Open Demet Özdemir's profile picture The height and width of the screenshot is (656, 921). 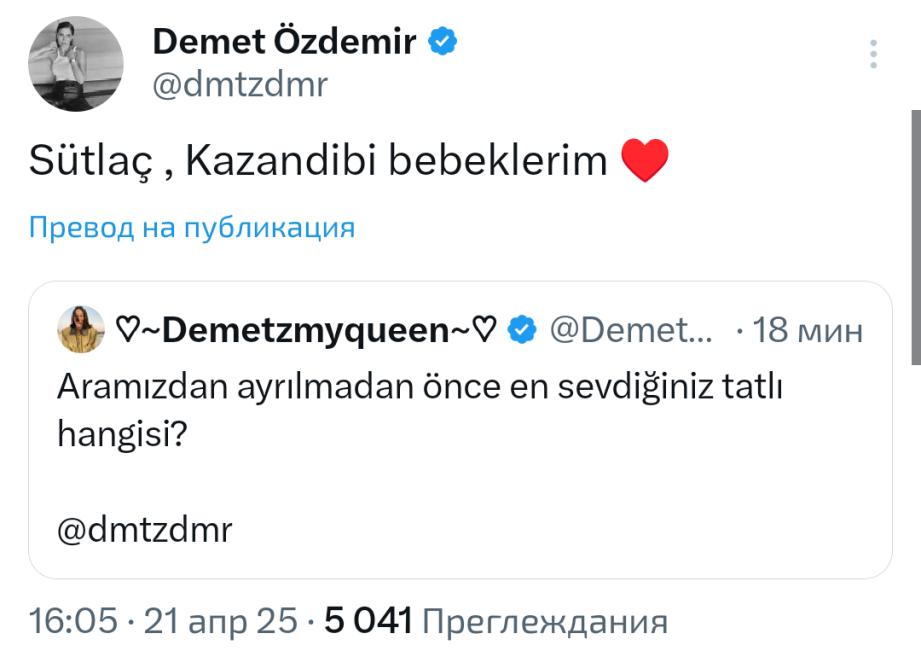pos(76,63)
